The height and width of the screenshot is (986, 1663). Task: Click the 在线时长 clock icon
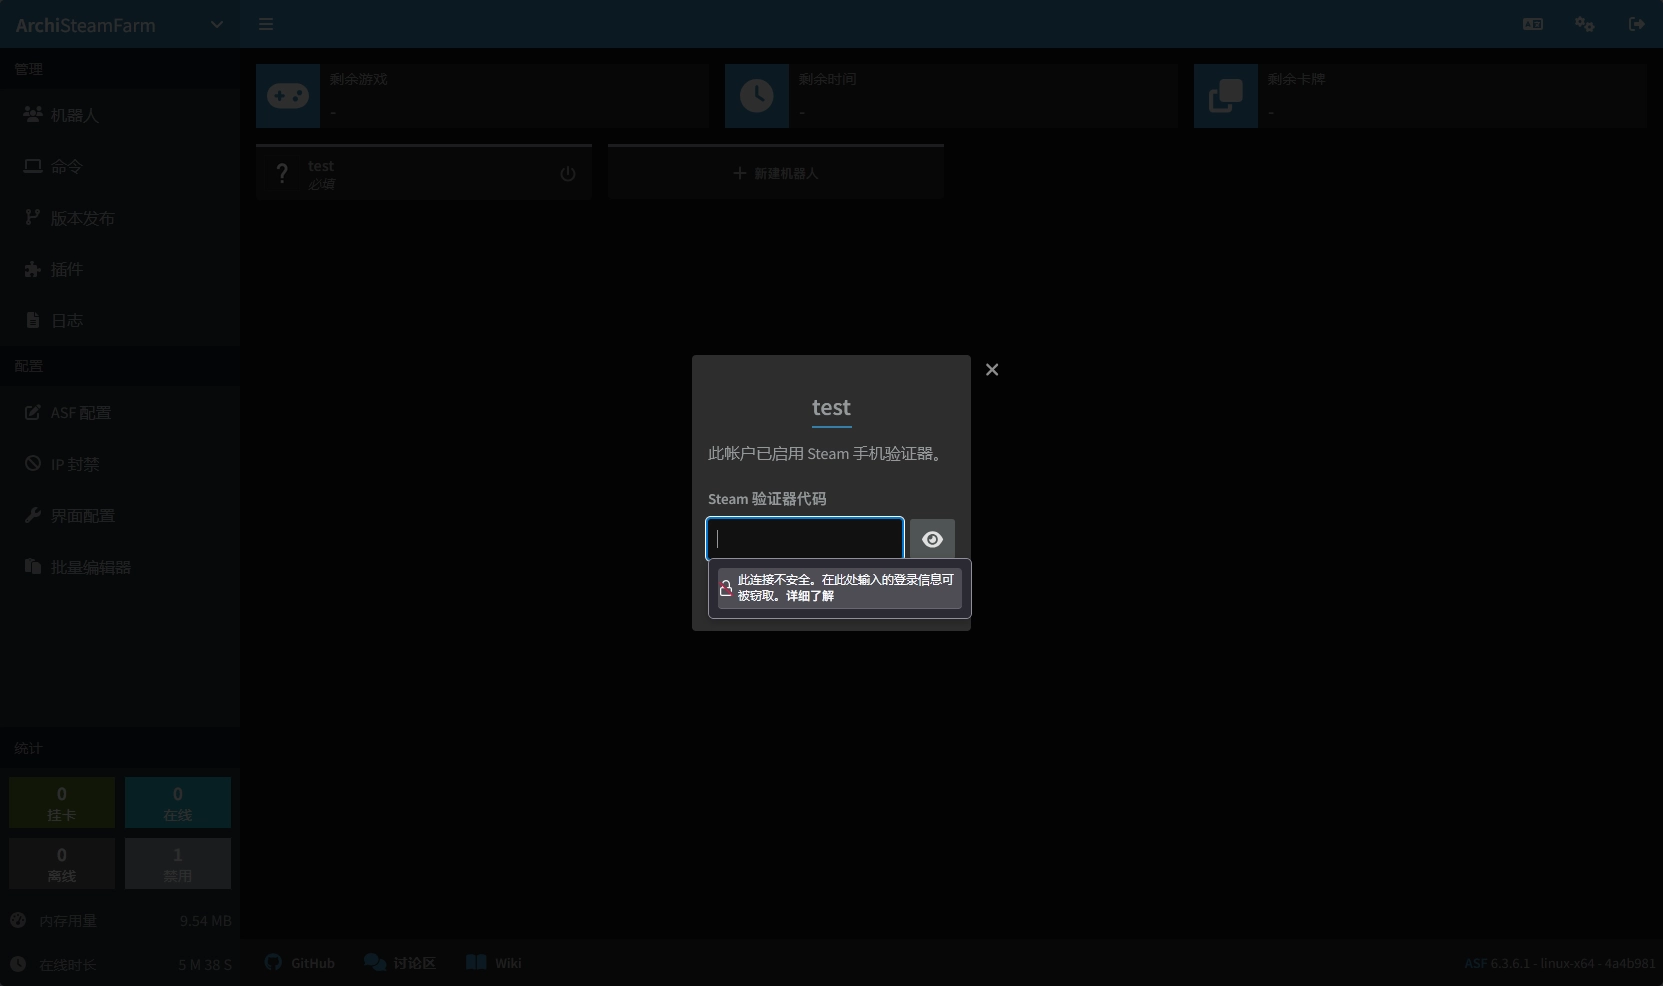click(x=18, y=964)
